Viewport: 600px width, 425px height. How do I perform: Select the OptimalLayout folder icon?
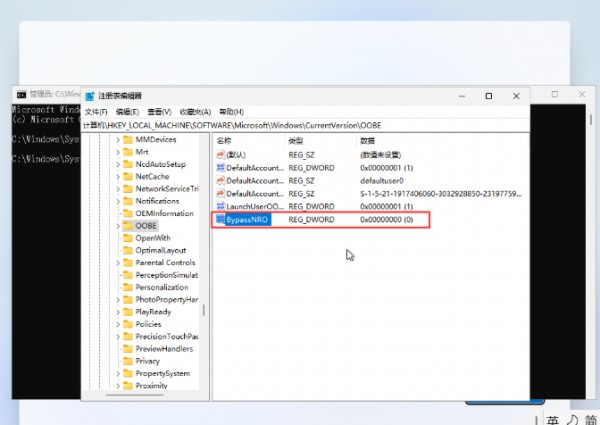coord(128,250)
